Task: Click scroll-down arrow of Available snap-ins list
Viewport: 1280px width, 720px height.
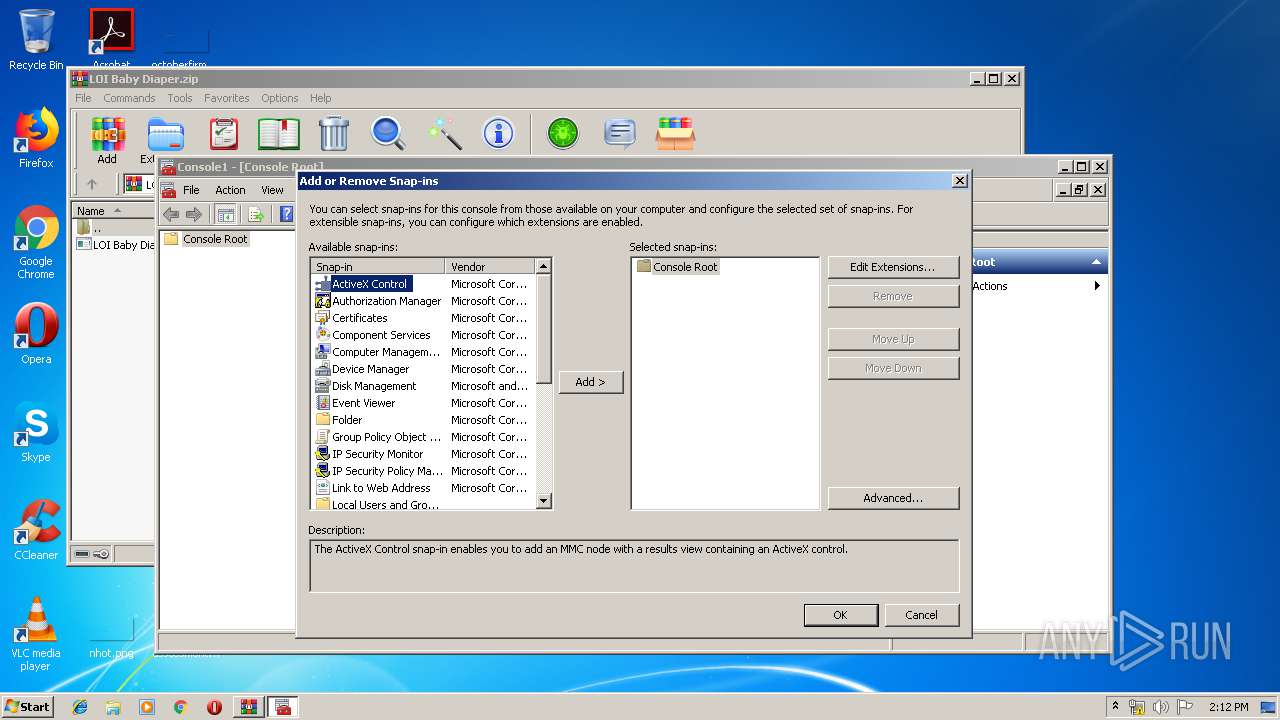Action: 543,501
